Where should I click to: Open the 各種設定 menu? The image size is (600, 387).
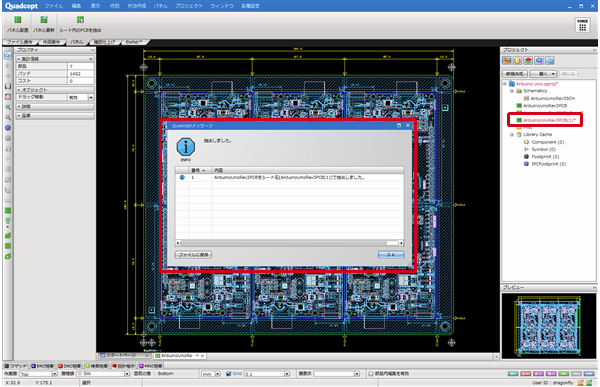point(250,6)
